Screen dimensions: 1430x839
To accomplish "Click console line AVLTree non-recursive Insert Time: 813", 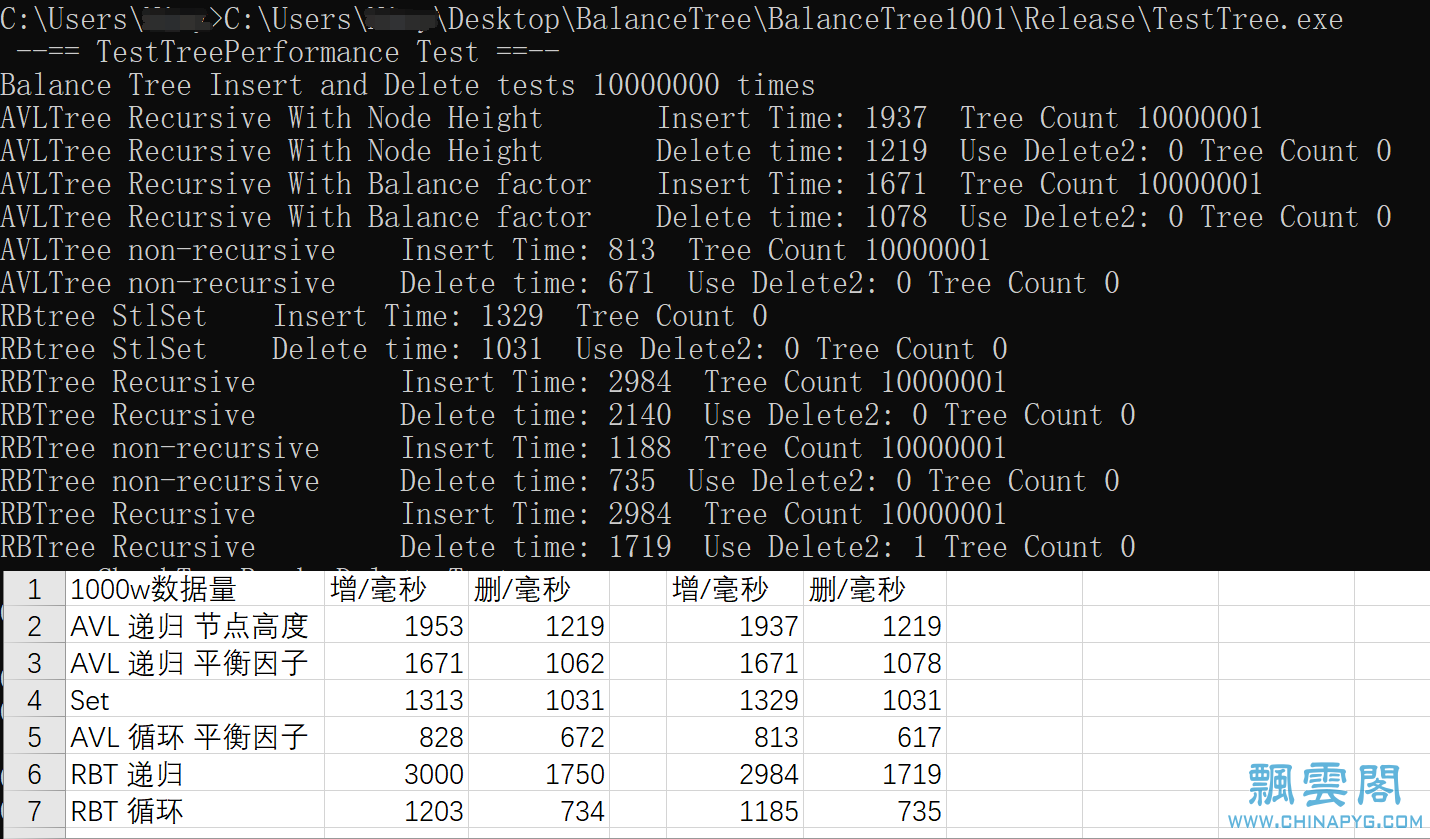I will 496,250.
